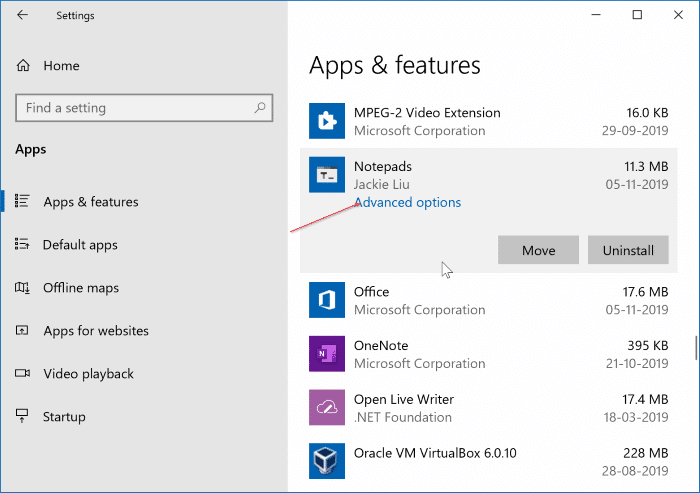Select the Notepads app name
Screen dimensions: 700x493
[383, 167]
